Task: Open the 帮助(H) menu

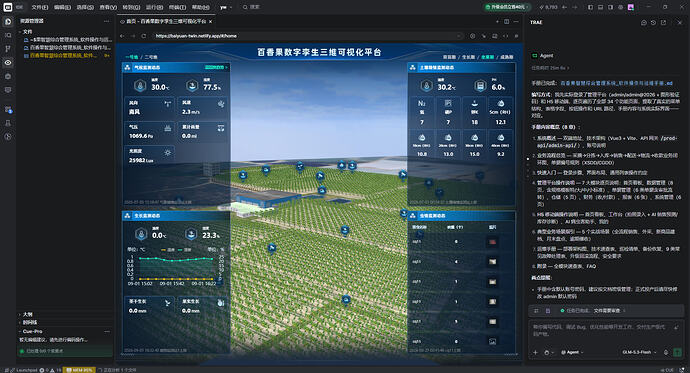Action: 201,7
